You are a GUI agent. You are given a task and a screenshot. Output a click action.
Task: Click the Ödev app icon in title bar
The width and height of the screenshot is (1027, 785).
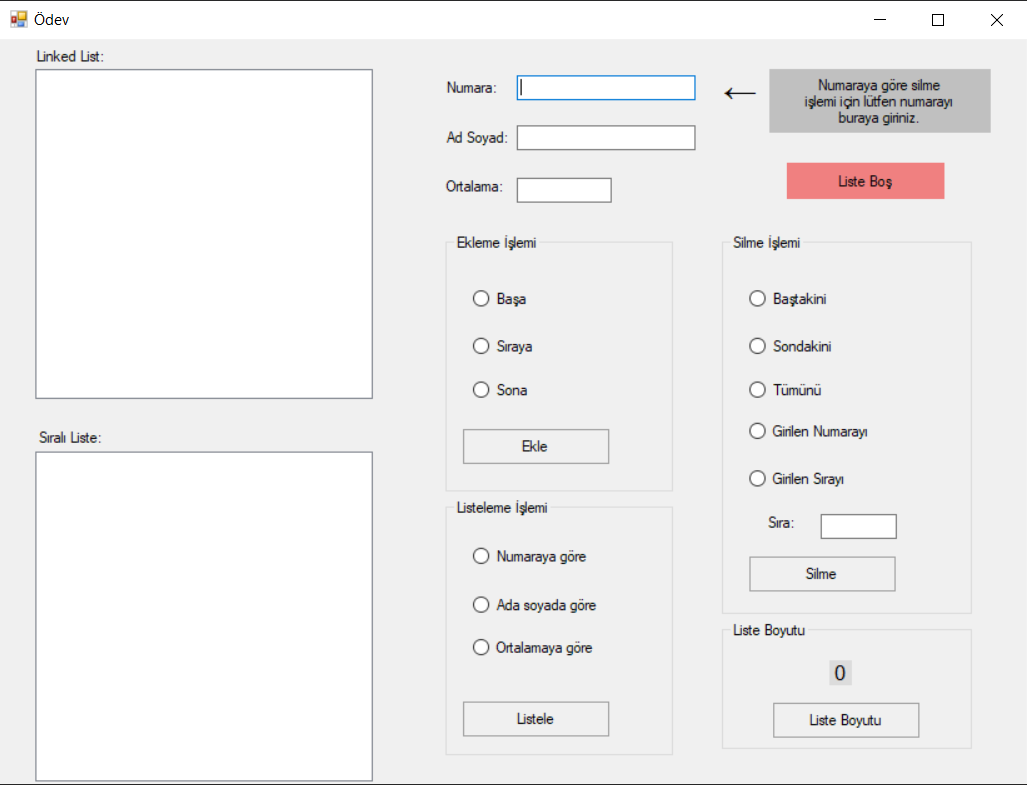(18, 20)
